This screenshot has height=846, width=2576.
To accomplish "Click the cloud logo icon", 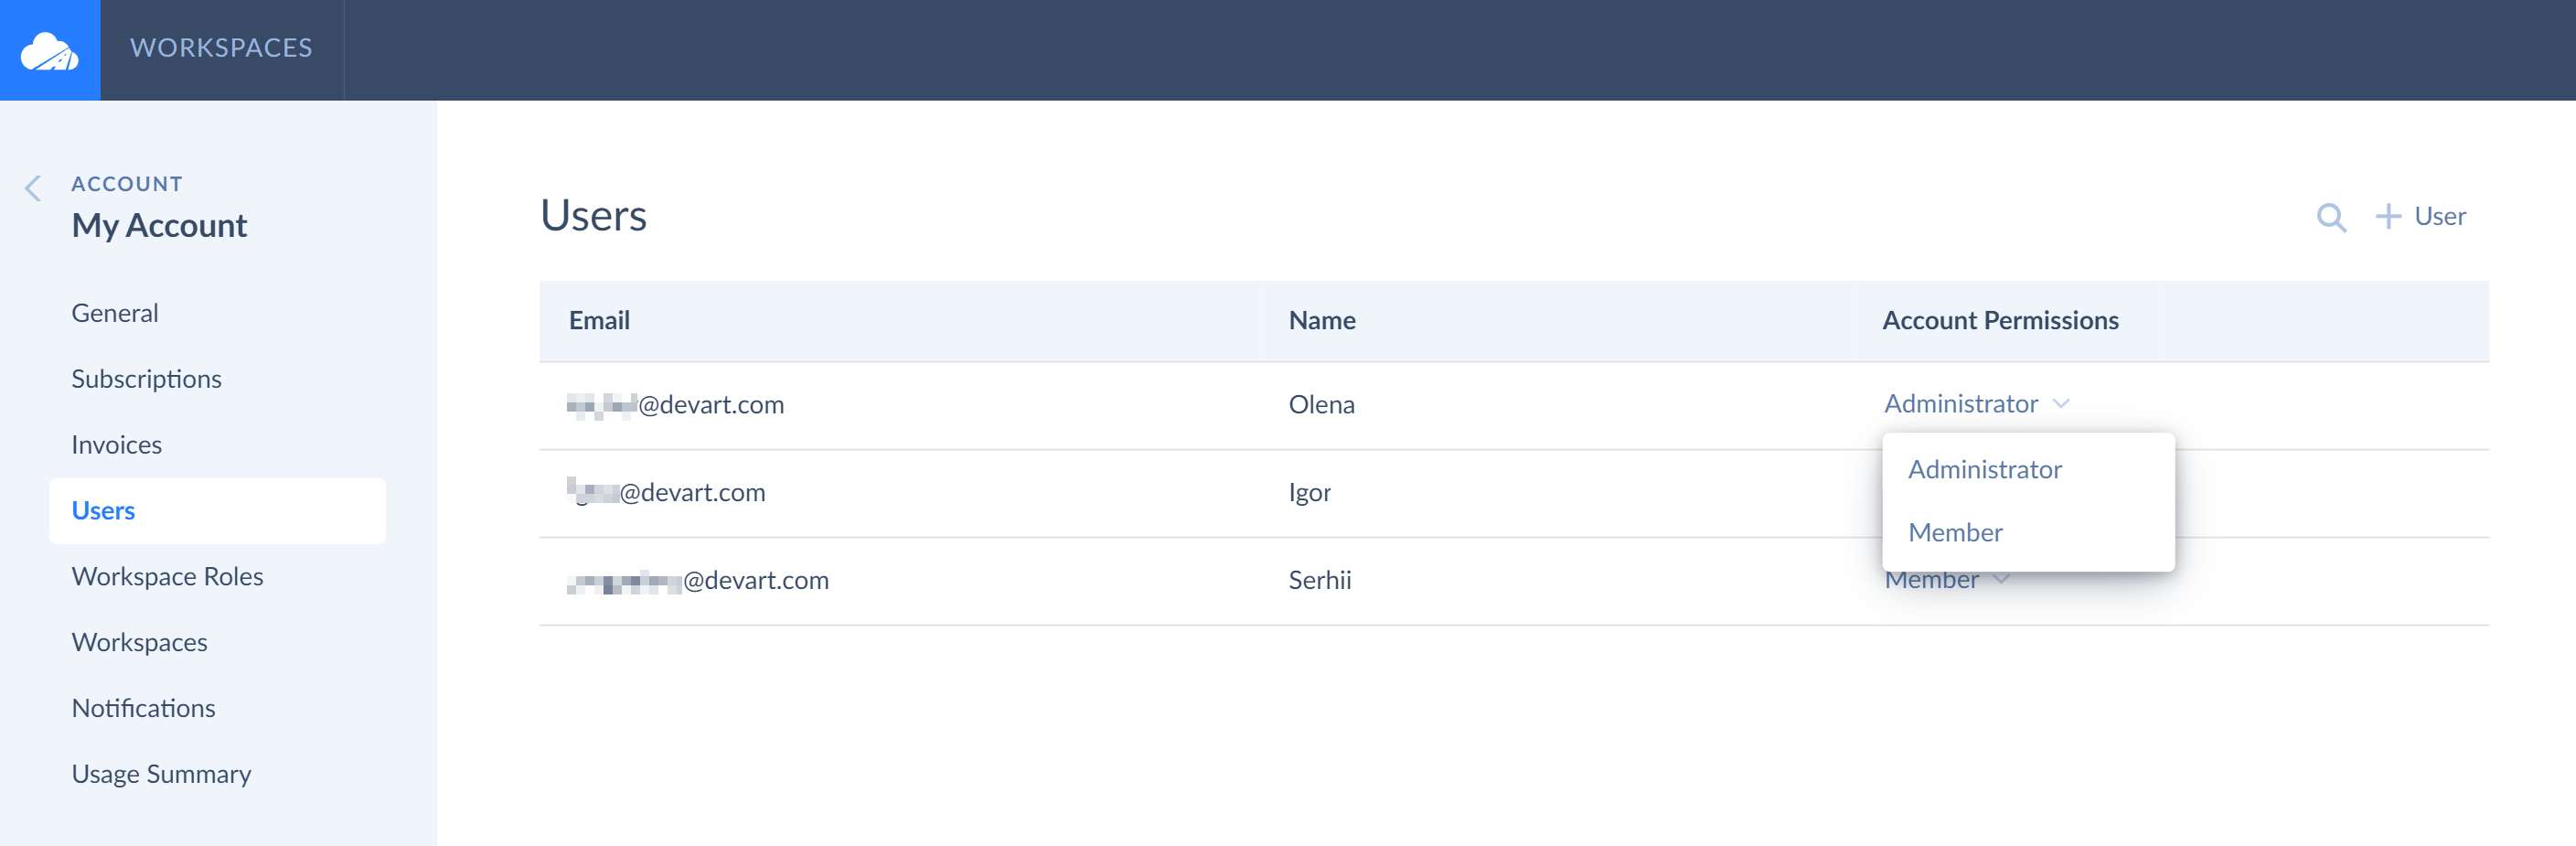I will coord(50,49).
